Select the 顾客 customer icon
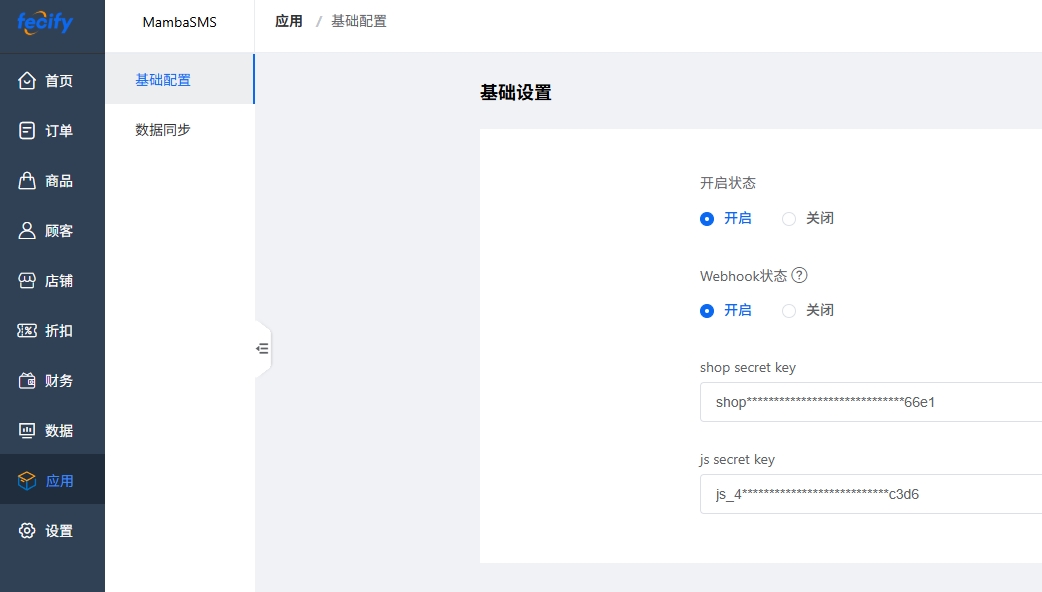Viewport: 1042px width, 592px height. (x=28, y=231)
